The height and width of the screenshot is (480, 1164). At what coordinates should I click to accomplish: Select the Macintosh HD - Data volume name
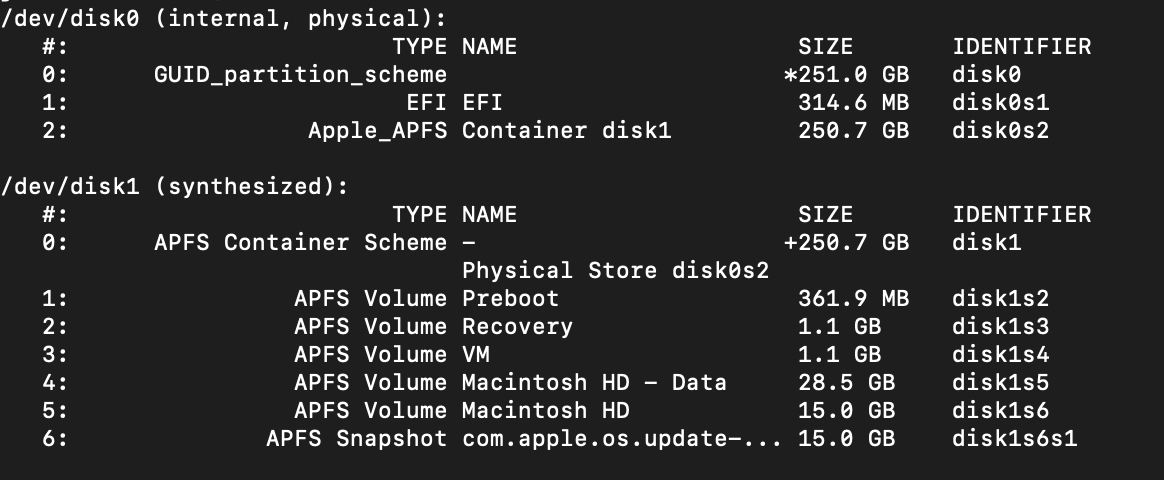tap(594, 382)
